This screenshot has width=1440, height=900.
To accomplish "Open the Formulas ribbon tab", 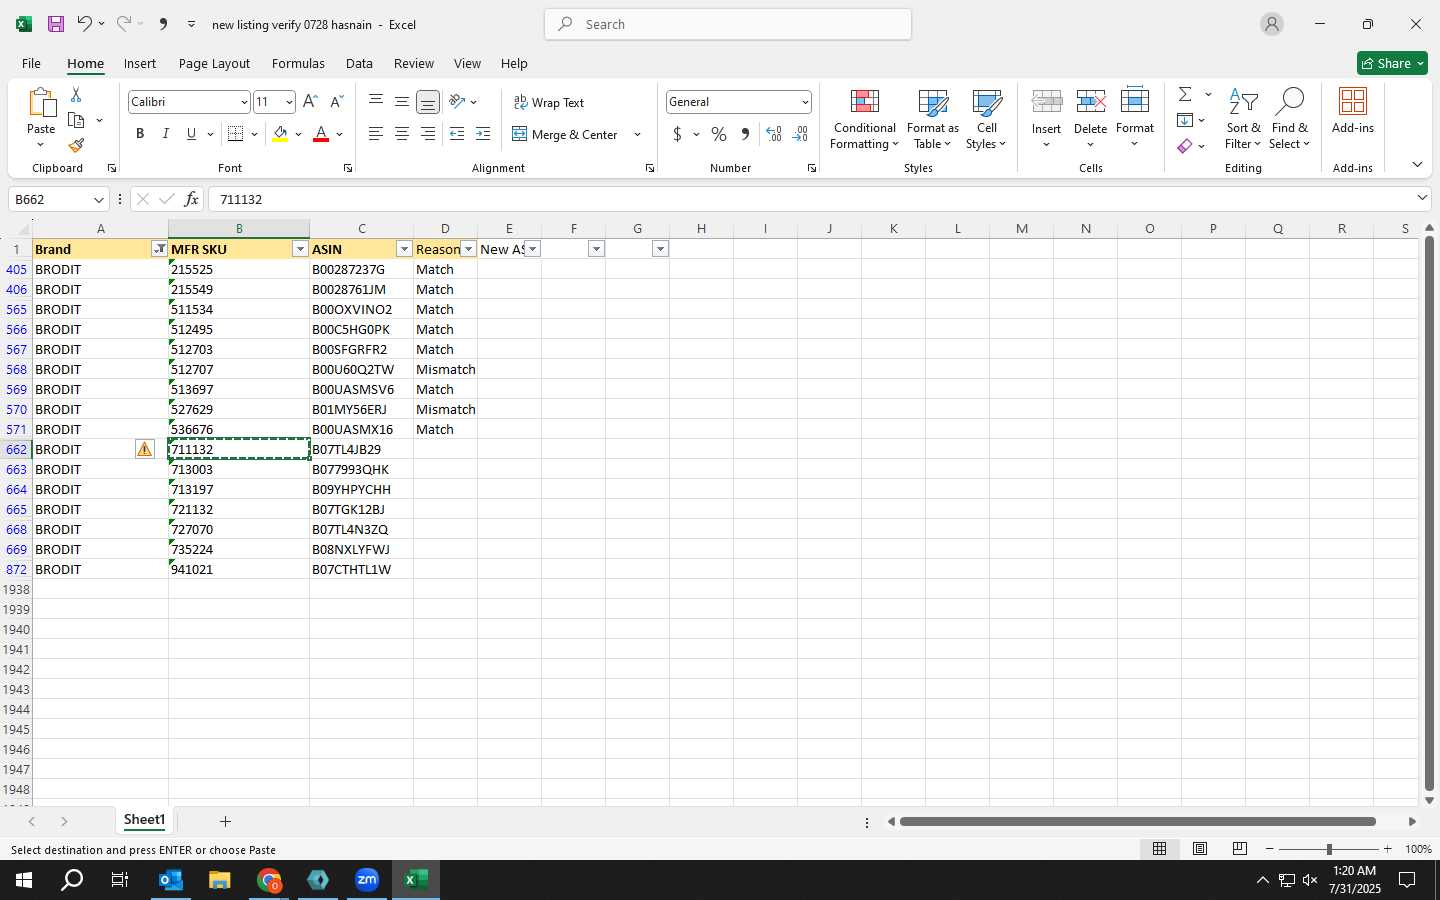I will [298, 63].
